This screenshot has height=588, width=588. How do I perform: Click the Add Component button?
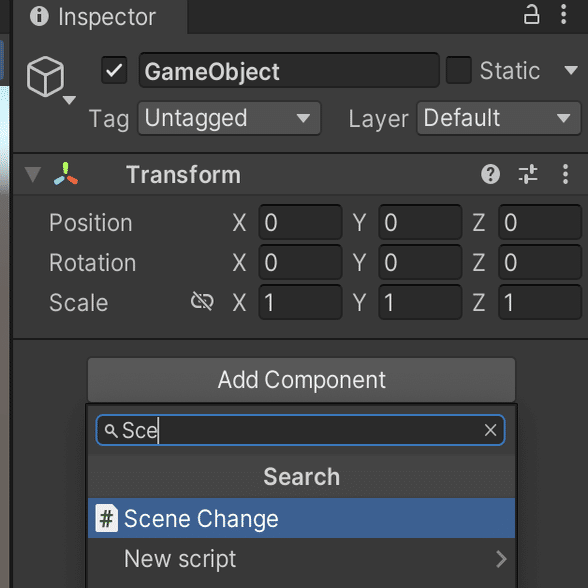302,380
